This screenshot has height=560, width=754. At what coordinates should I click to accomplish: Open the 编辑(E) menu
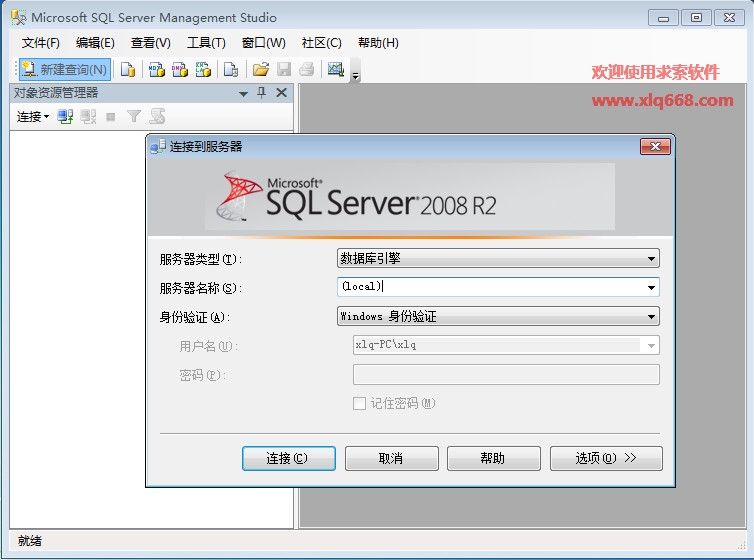click(95, 43)
